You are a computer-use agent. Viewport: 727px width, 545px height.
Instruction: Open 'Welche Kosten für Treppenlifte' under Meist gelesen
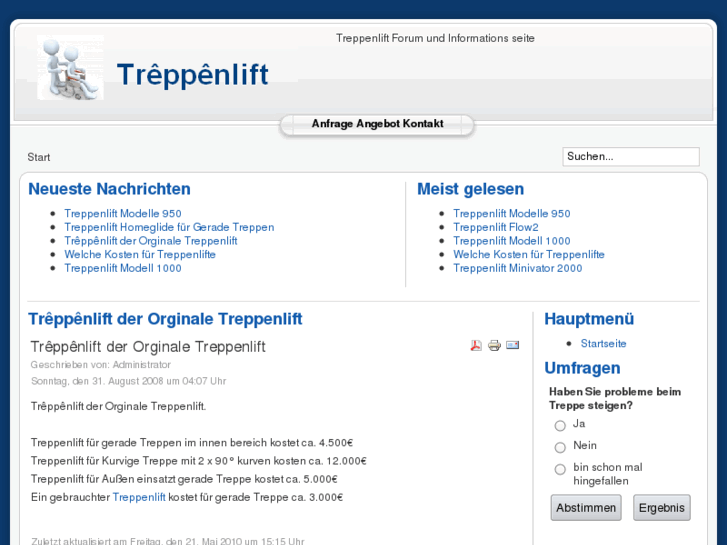(x=529, y=255)
